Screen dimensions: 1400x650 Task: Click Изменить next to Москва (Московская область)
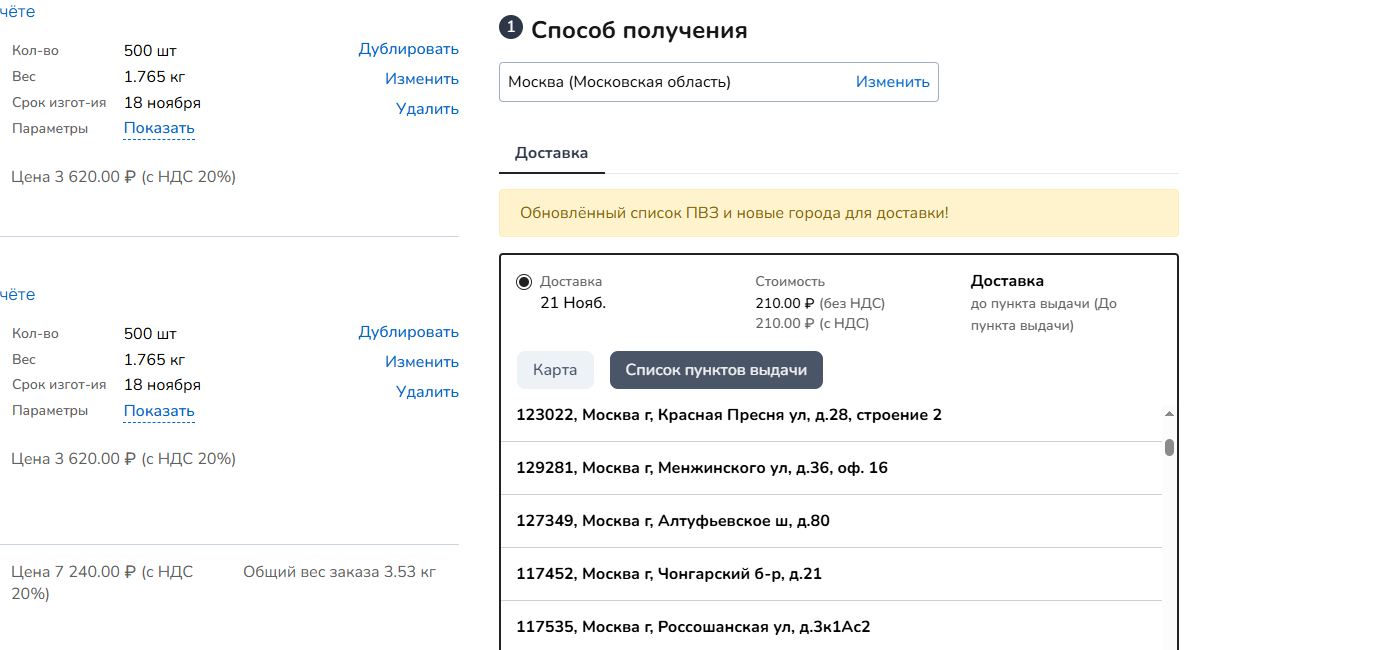[891, 82]
